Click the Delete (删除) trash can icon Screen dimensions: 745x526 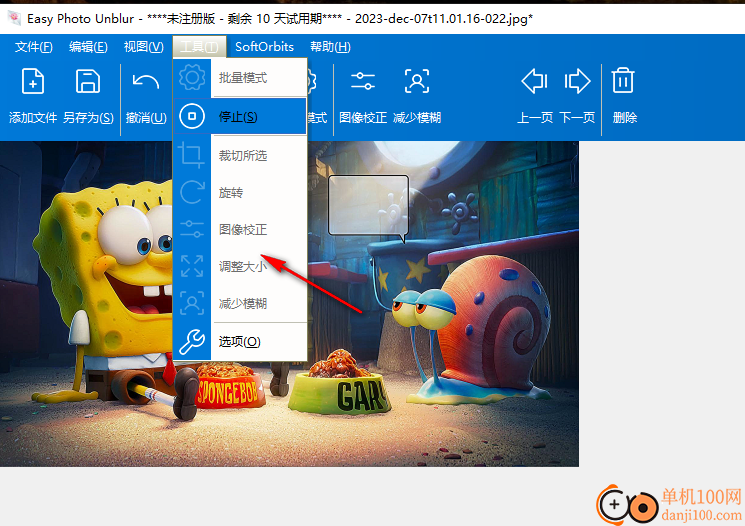coord(623,80)
